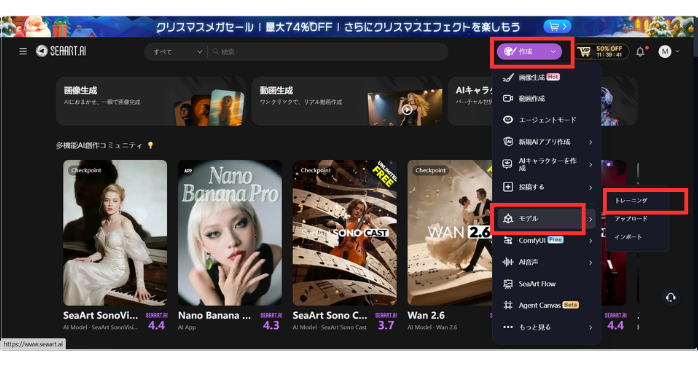698x365 pixels.
Task: Open the 50% OFF cart offer
Action: tap(601, 52)
